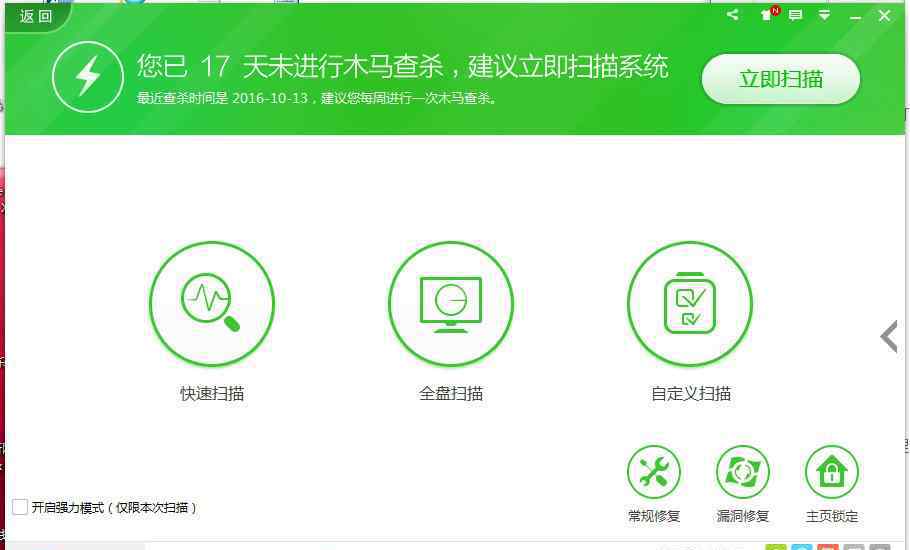The width and height of the screenshot is (910, 550).
Task: Click the 全盘扫描 full scan monitor icon
Action: (x=450, y=303)
